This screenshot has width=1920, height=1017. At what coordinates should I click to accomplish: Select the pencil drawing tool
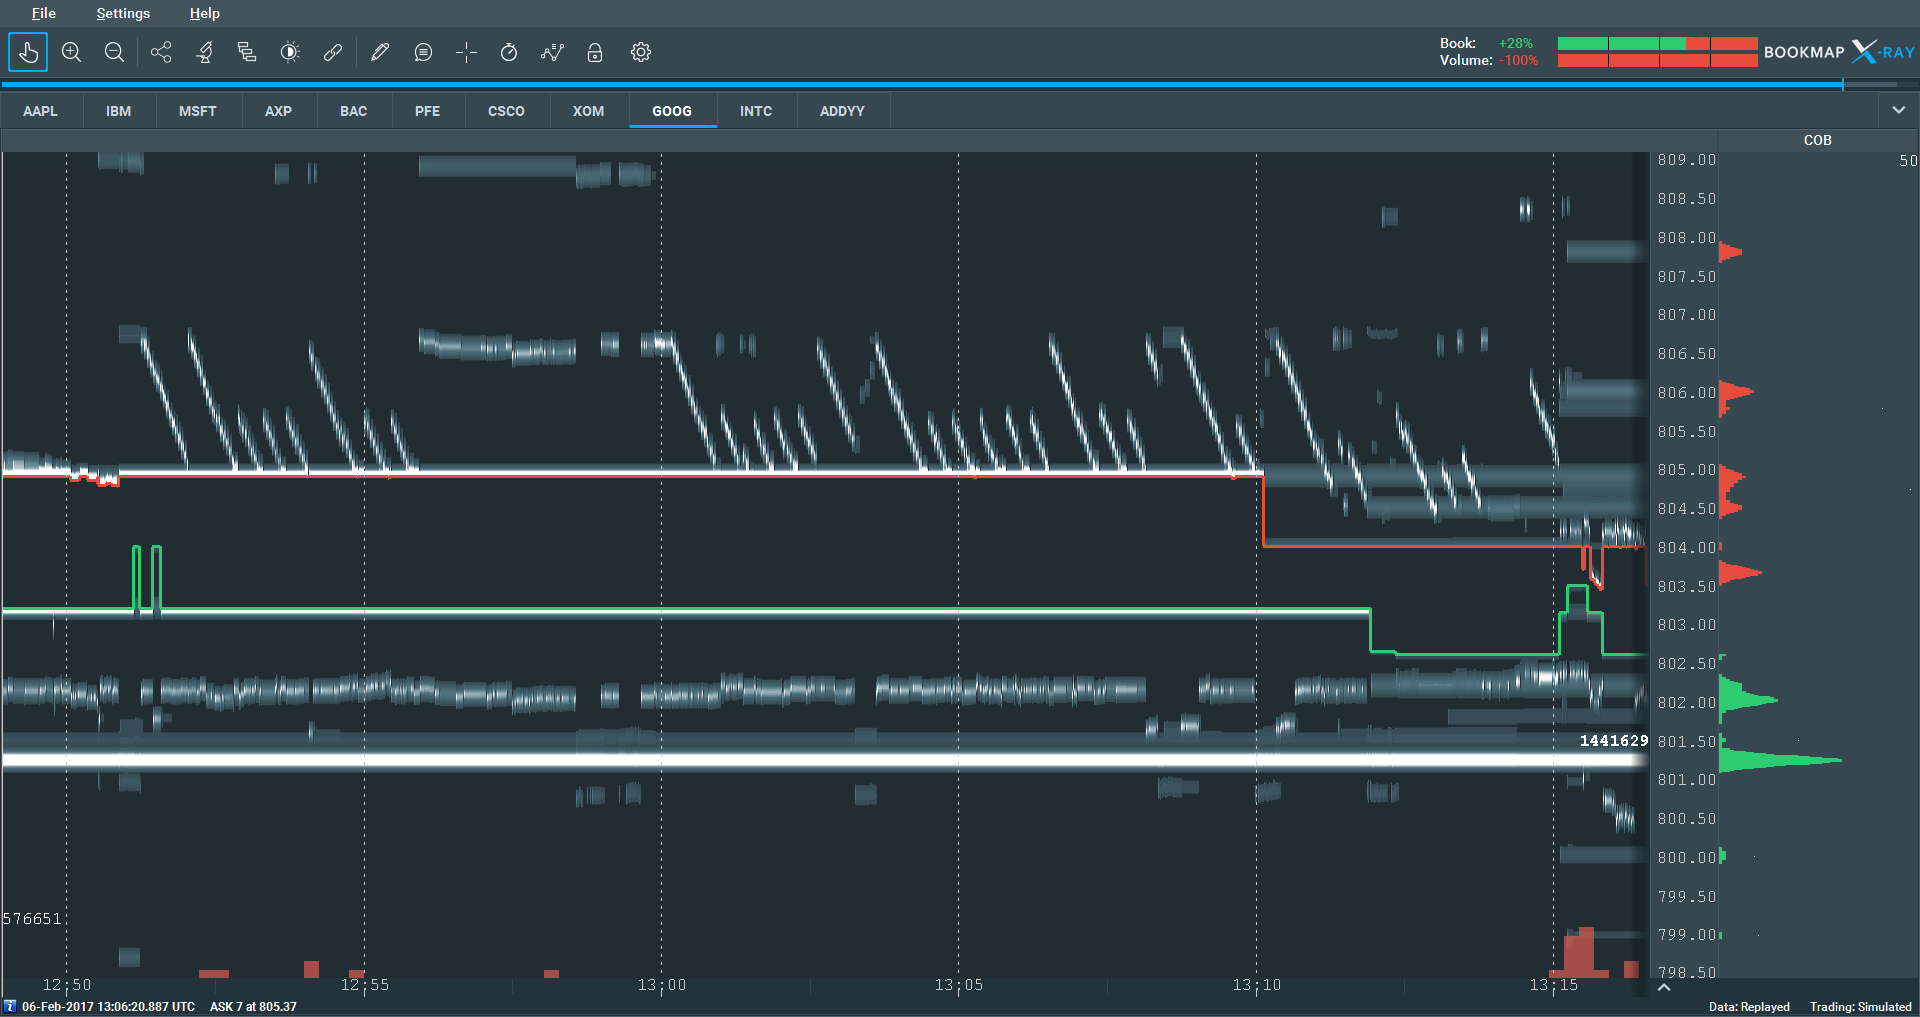click(x=379, y=52)
